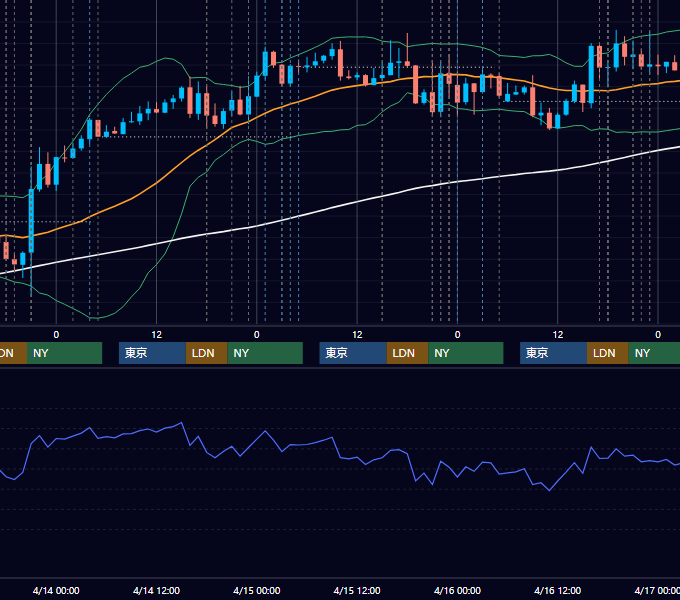The width and height of the screenshot is (680, 600).
Task: Click the 4/15 00:00 date label
Action: 257,590
